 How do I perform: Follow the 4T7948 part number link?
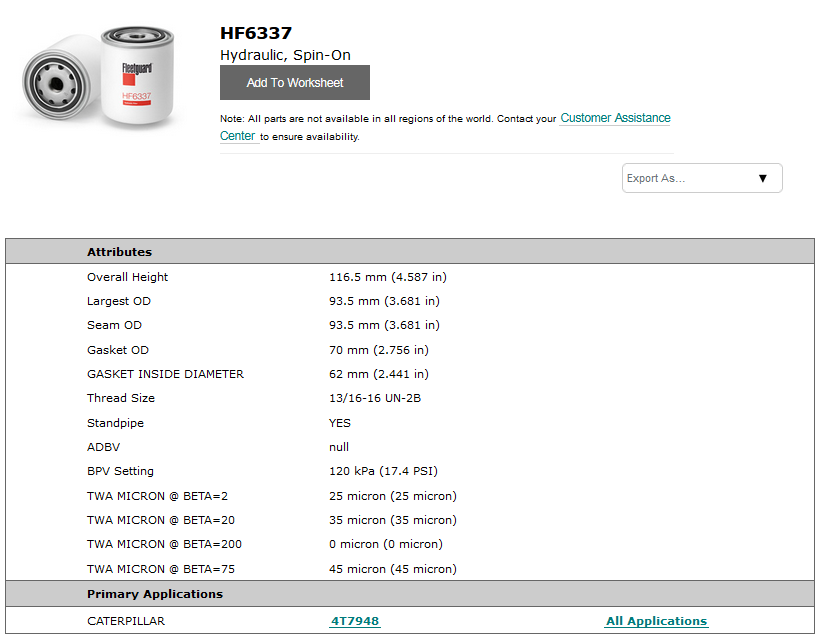354,620
